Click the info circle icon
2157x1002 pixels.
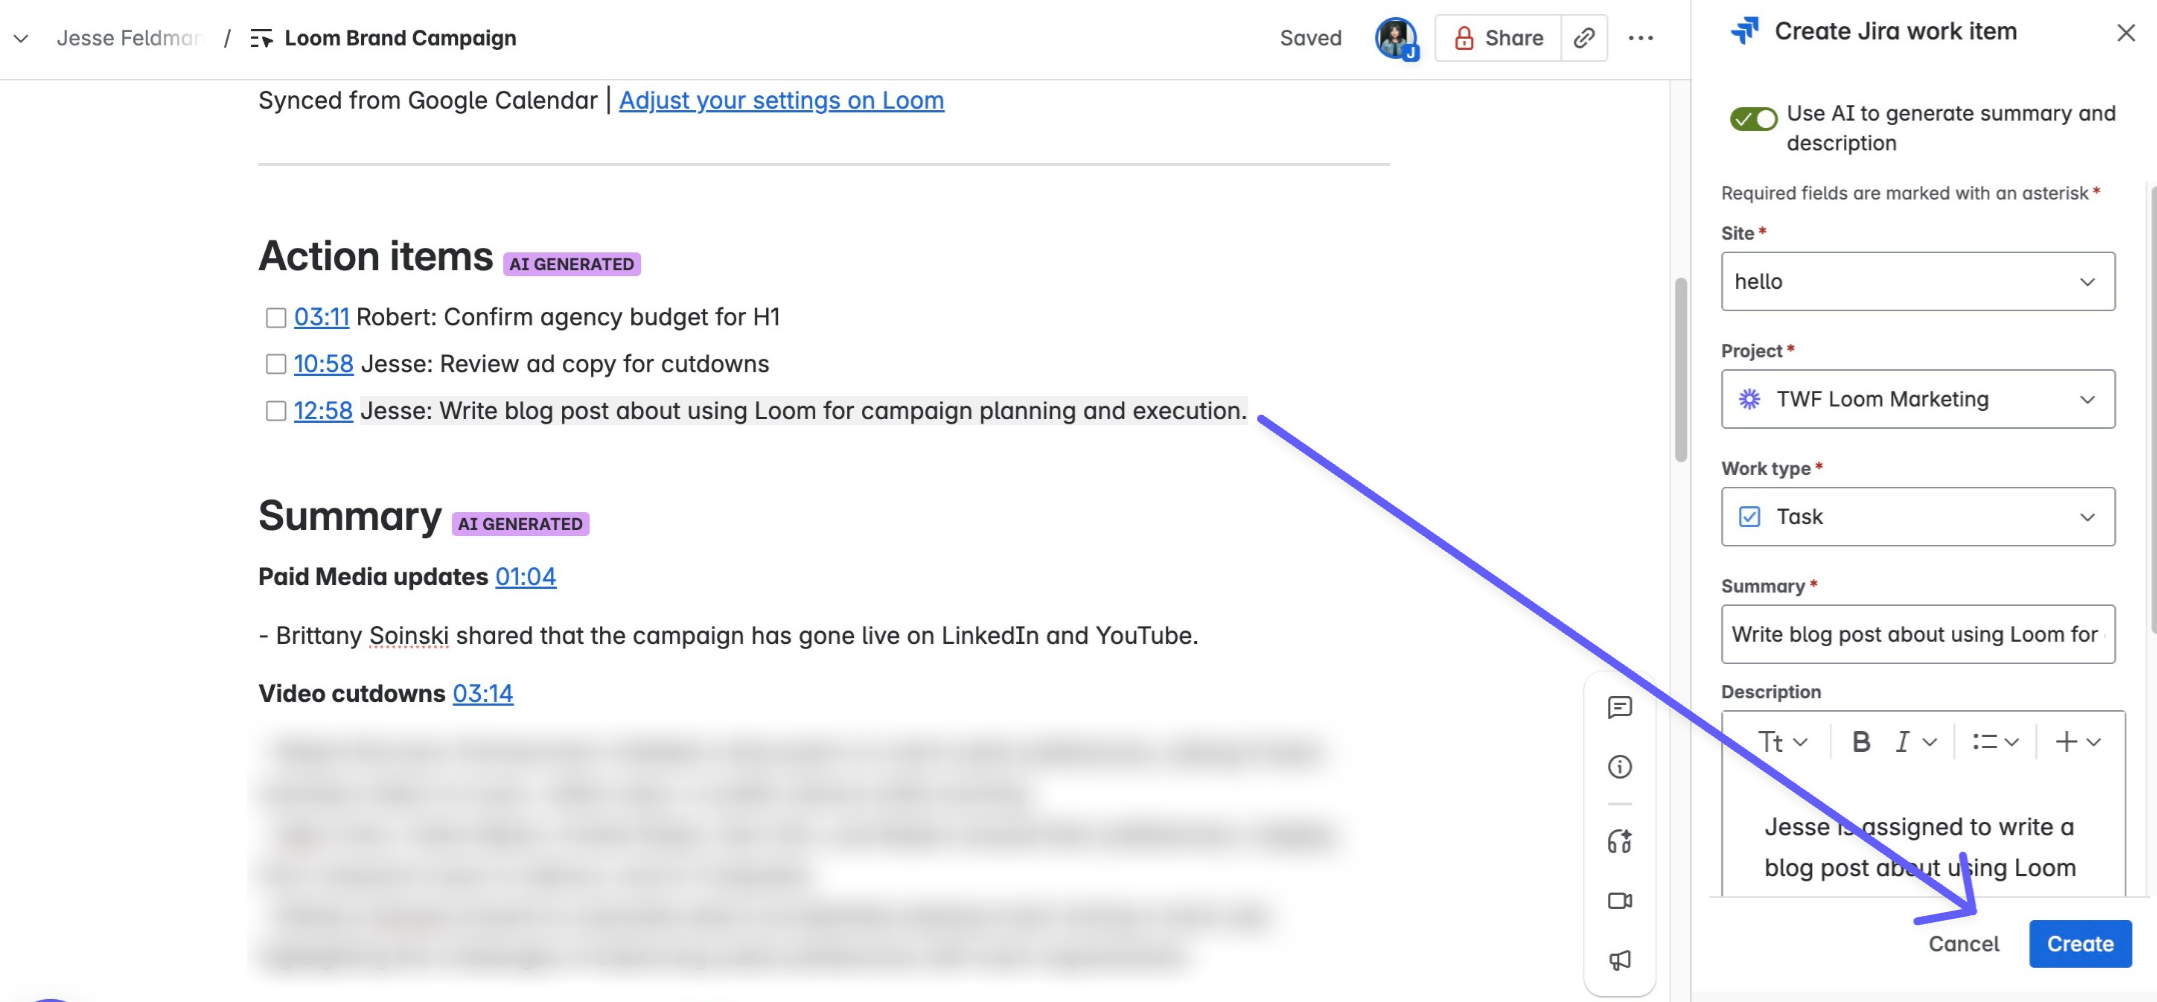pyautogui.click(x=1619, y=767)
